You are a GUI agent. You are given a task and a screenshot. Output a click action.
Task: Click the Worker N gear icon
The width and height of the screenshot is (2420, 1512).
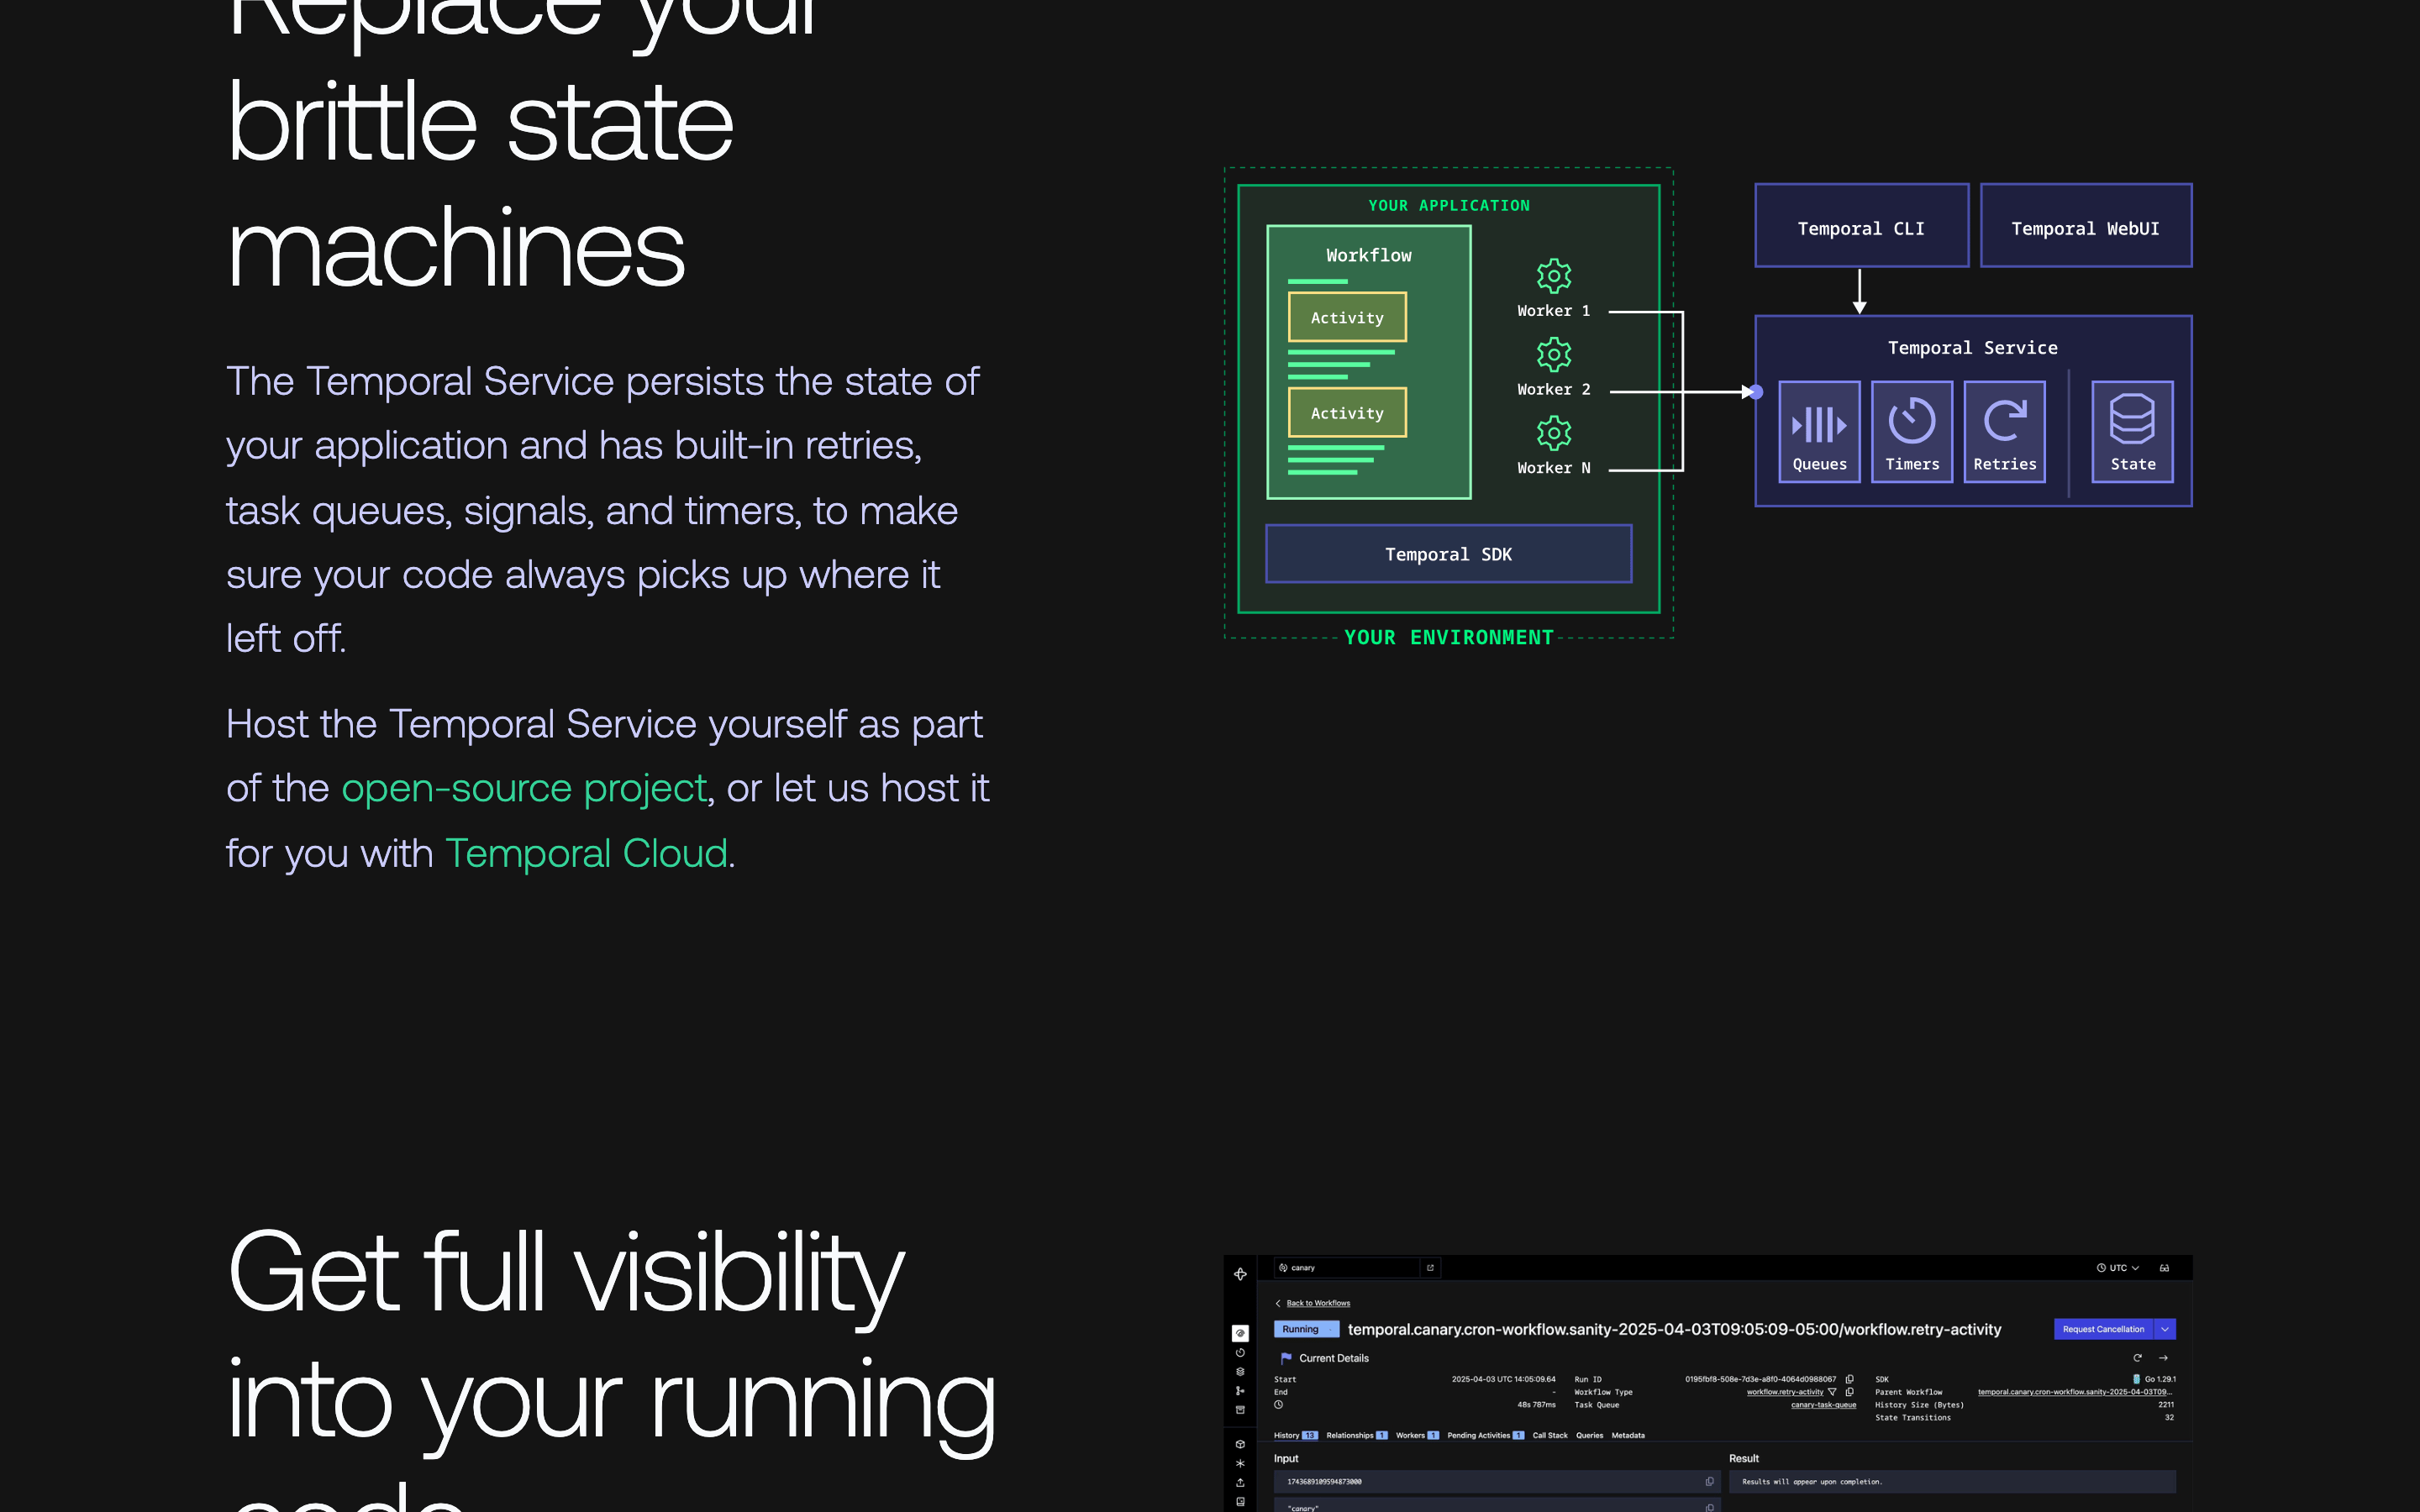coord(1554,433)
